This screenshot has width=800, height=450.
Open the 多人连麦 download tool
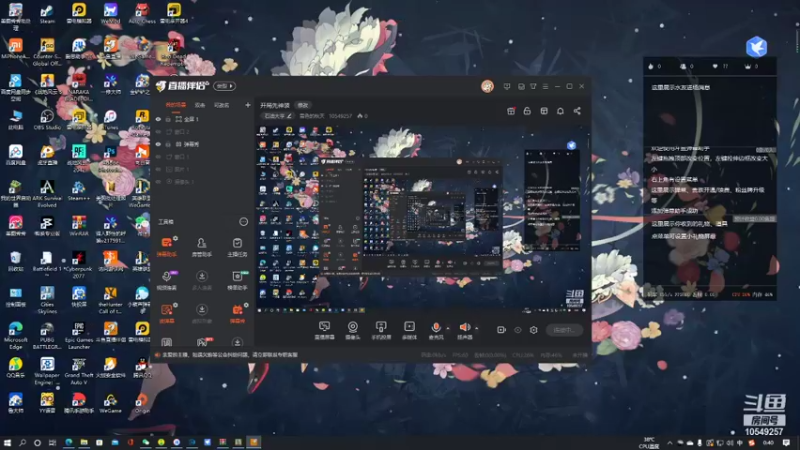tap(202, 280)
